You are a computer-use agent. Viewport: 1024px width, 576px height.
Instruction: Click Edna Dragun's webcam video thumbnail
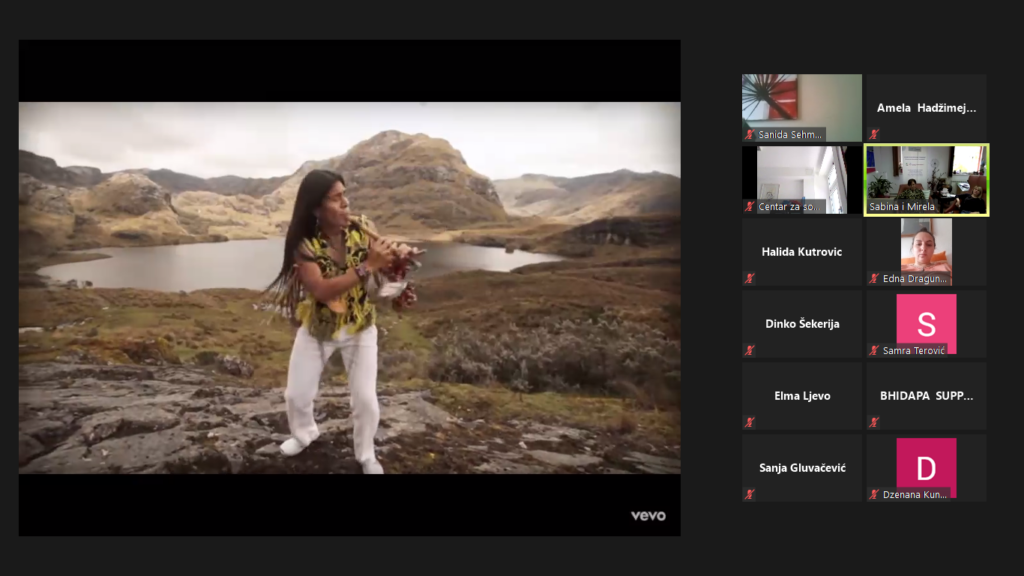(926, 245)
